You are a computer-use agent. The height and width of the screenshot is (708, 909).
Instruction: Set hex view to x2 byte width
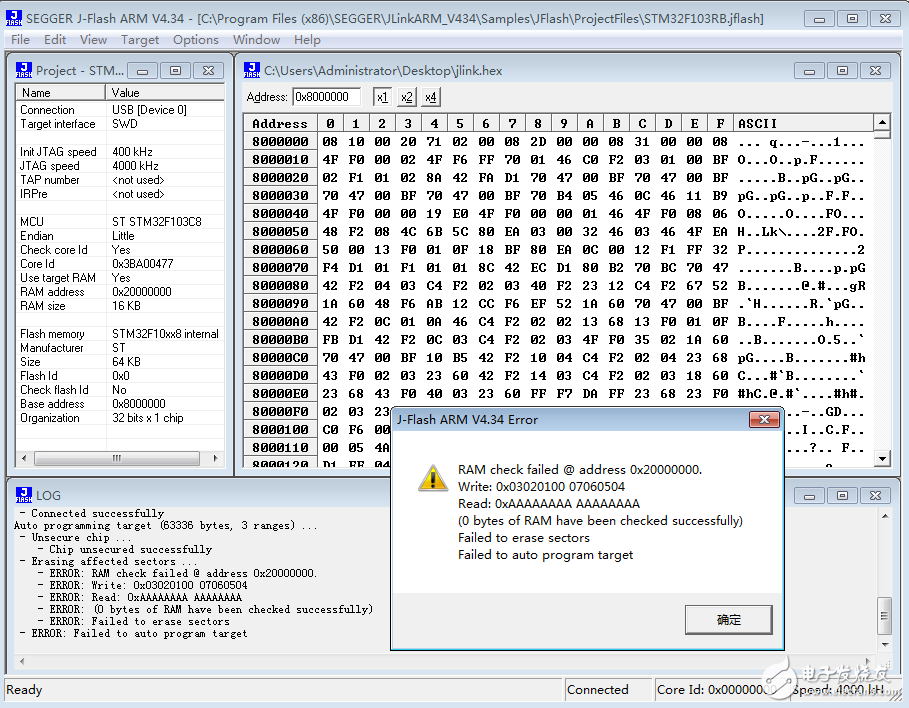(x=406, y=97)
